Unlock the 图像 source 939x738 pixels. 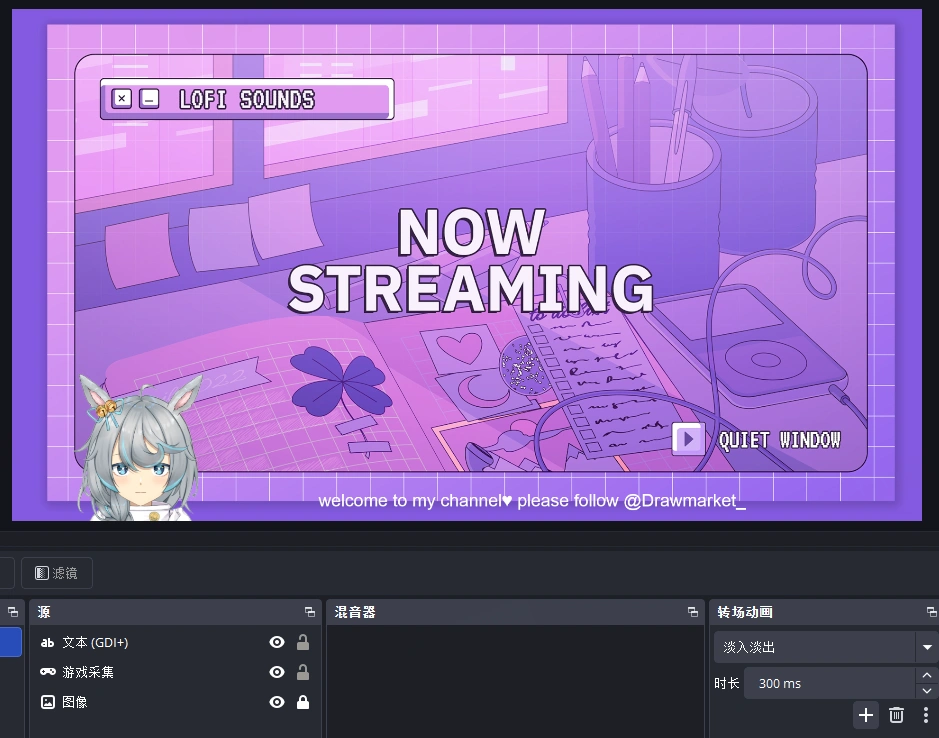[x=303, y=702]
